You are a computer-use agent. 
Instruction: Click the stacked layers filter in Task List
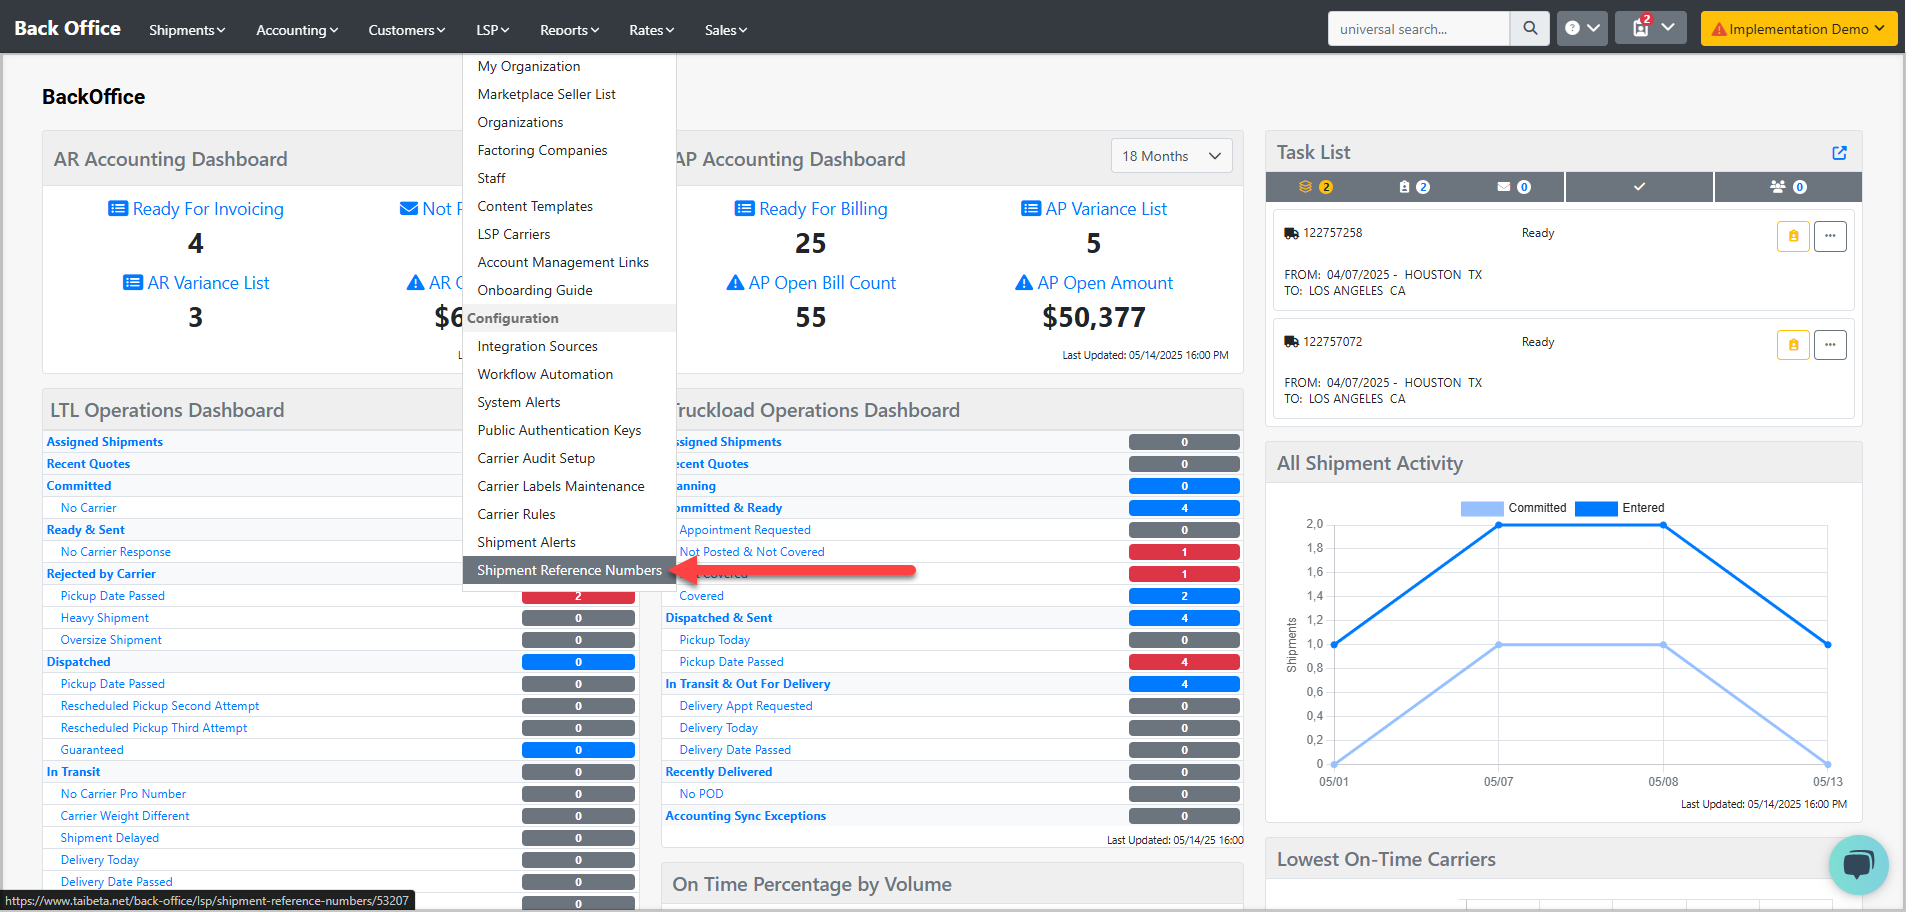[1315, 187]
